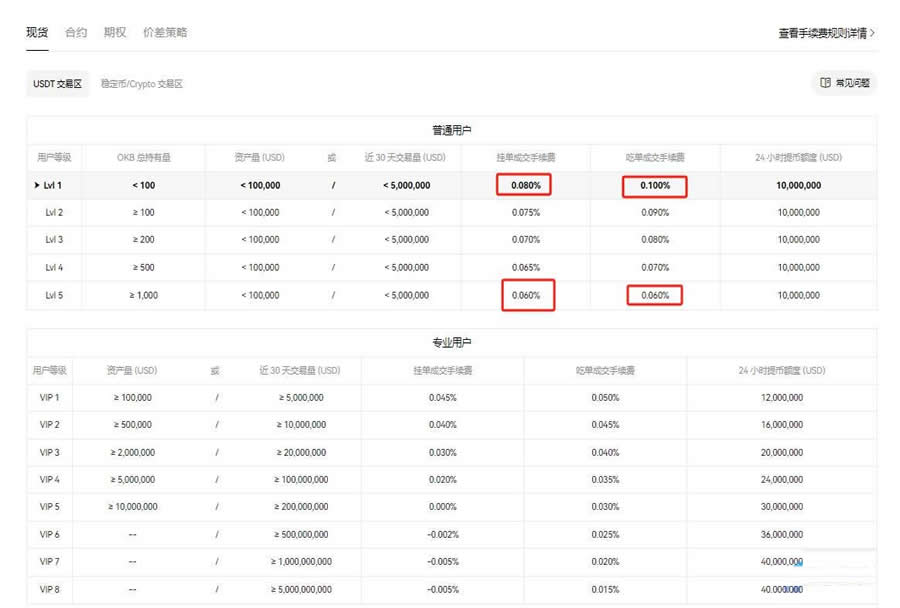Viewport: 900px width, 608px height.
Task: Select the VIP 1 row label
Action: (49, 397)
